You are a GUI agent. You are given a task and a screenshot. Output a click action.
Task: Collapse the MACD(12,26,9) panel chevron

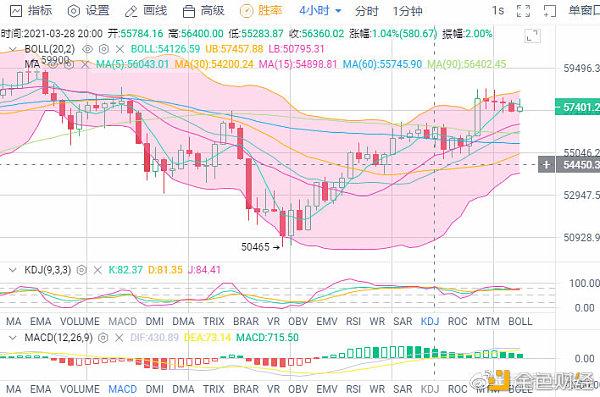(13, 338)
